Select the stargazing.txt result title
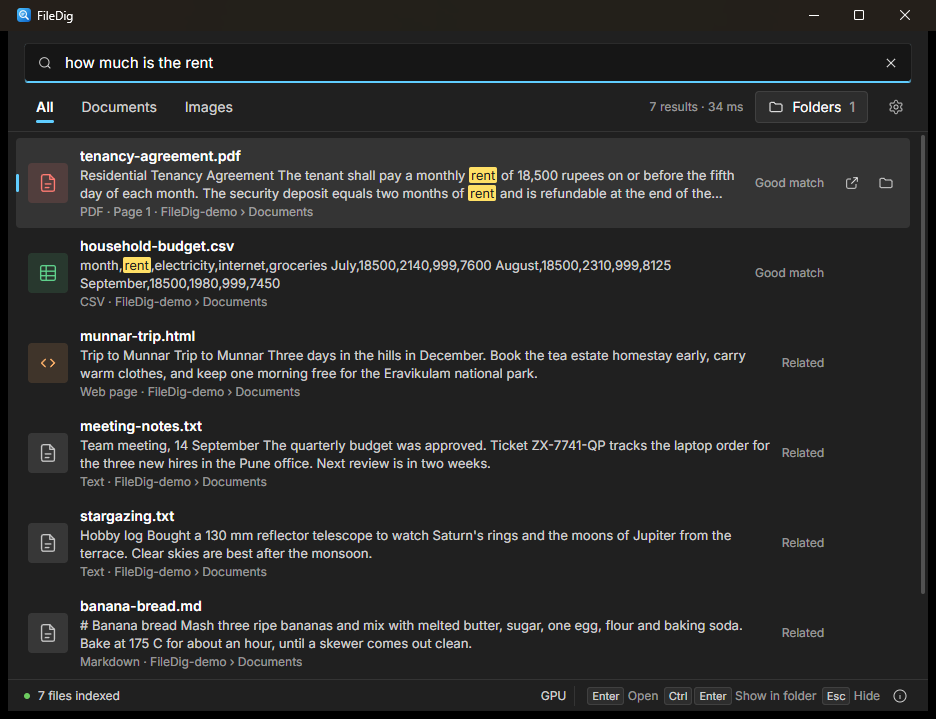Image resolution: width=936 pixels, height=719 pixels. click(127, 516)
